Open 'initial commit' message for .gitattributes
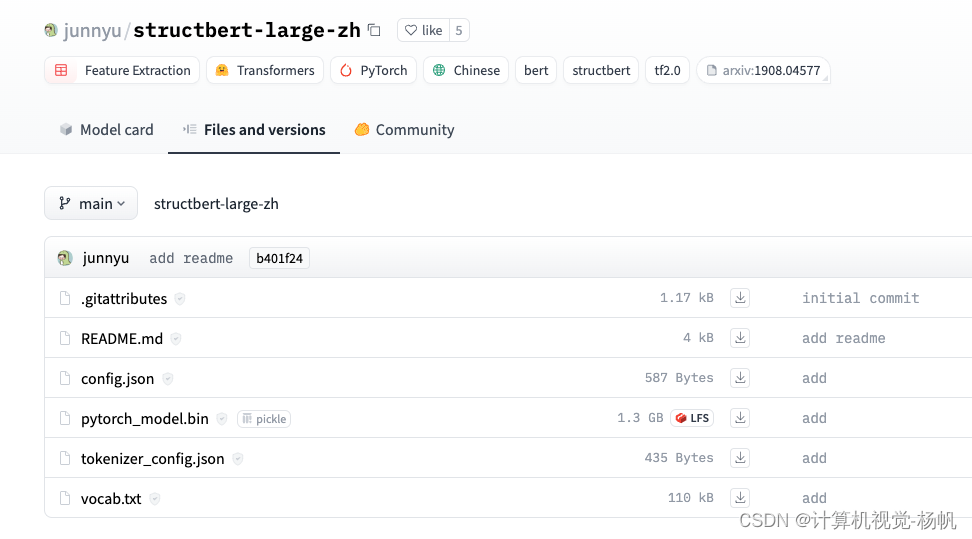 [x=860, y=298]
